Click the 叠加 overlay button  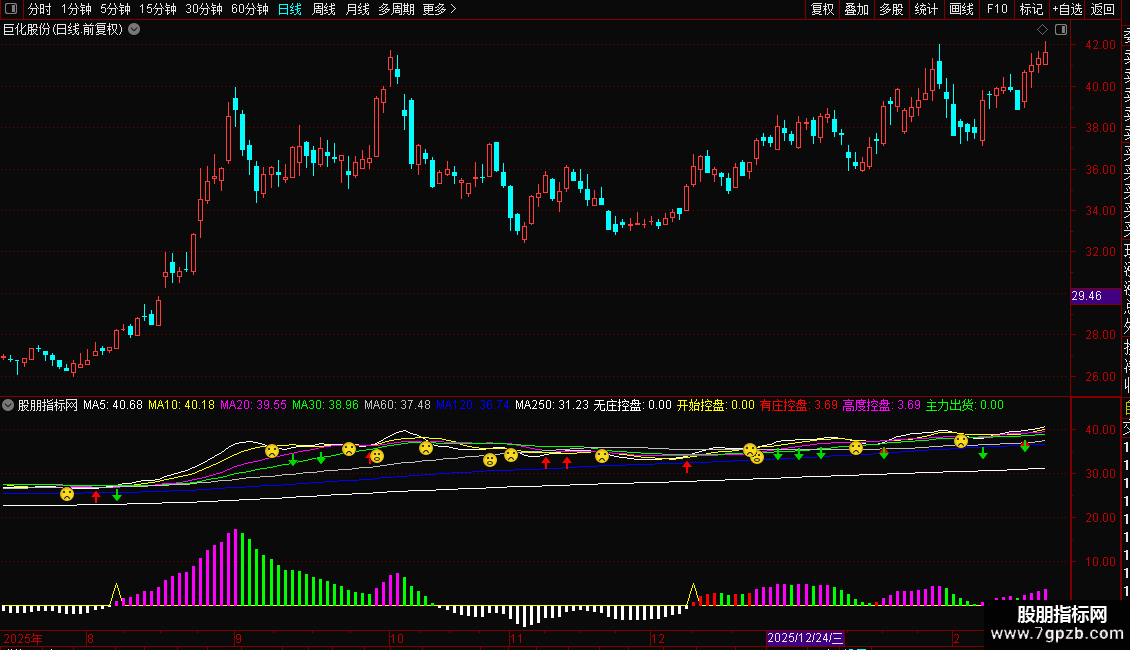856,10
